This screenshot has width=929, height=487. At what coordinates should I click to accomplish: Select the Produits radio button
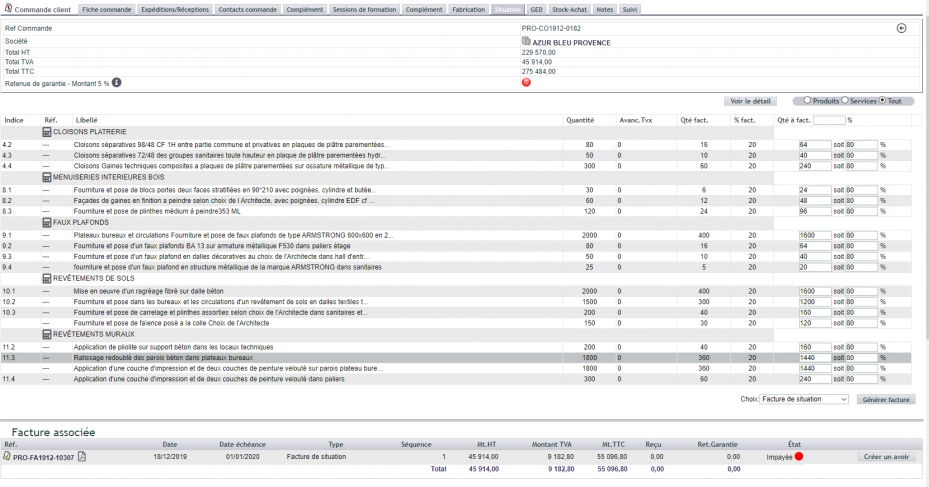pyautogui.click(x=807, y=101)
